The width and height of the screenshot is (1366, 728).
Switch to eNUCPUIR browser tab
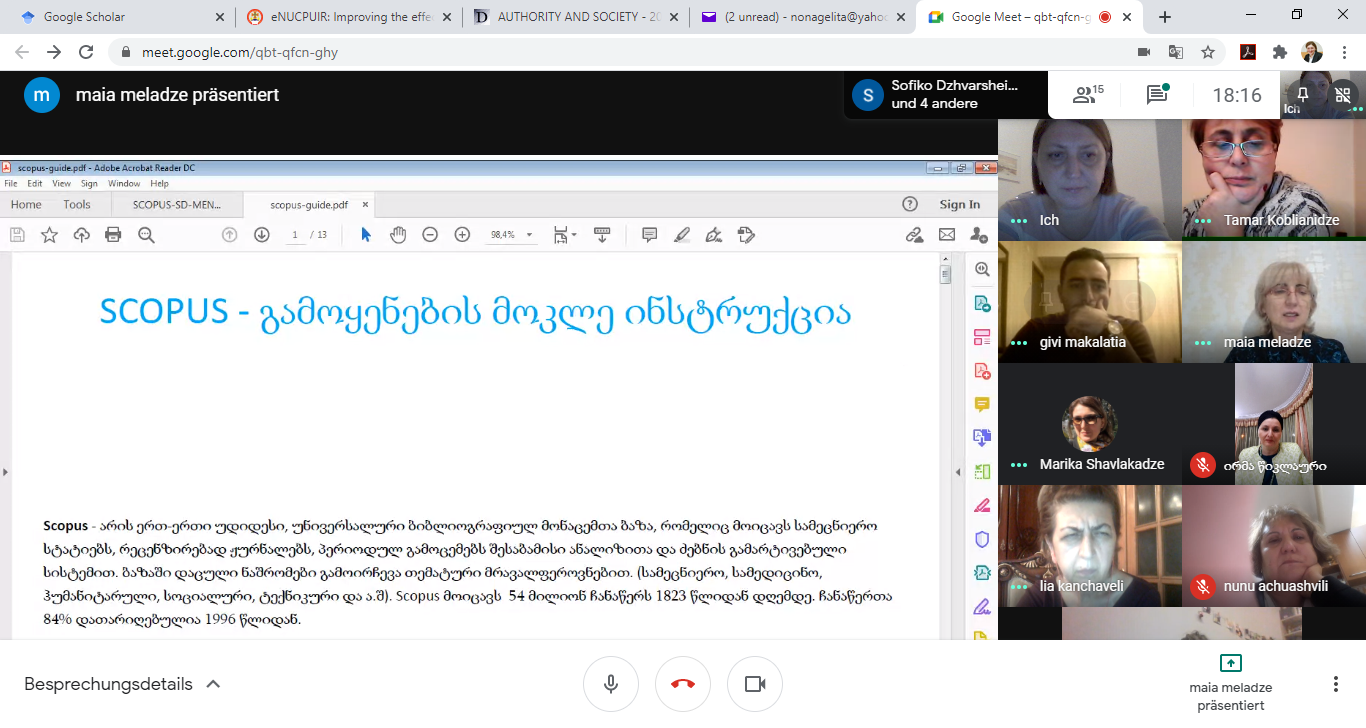(x=349, y=17)
